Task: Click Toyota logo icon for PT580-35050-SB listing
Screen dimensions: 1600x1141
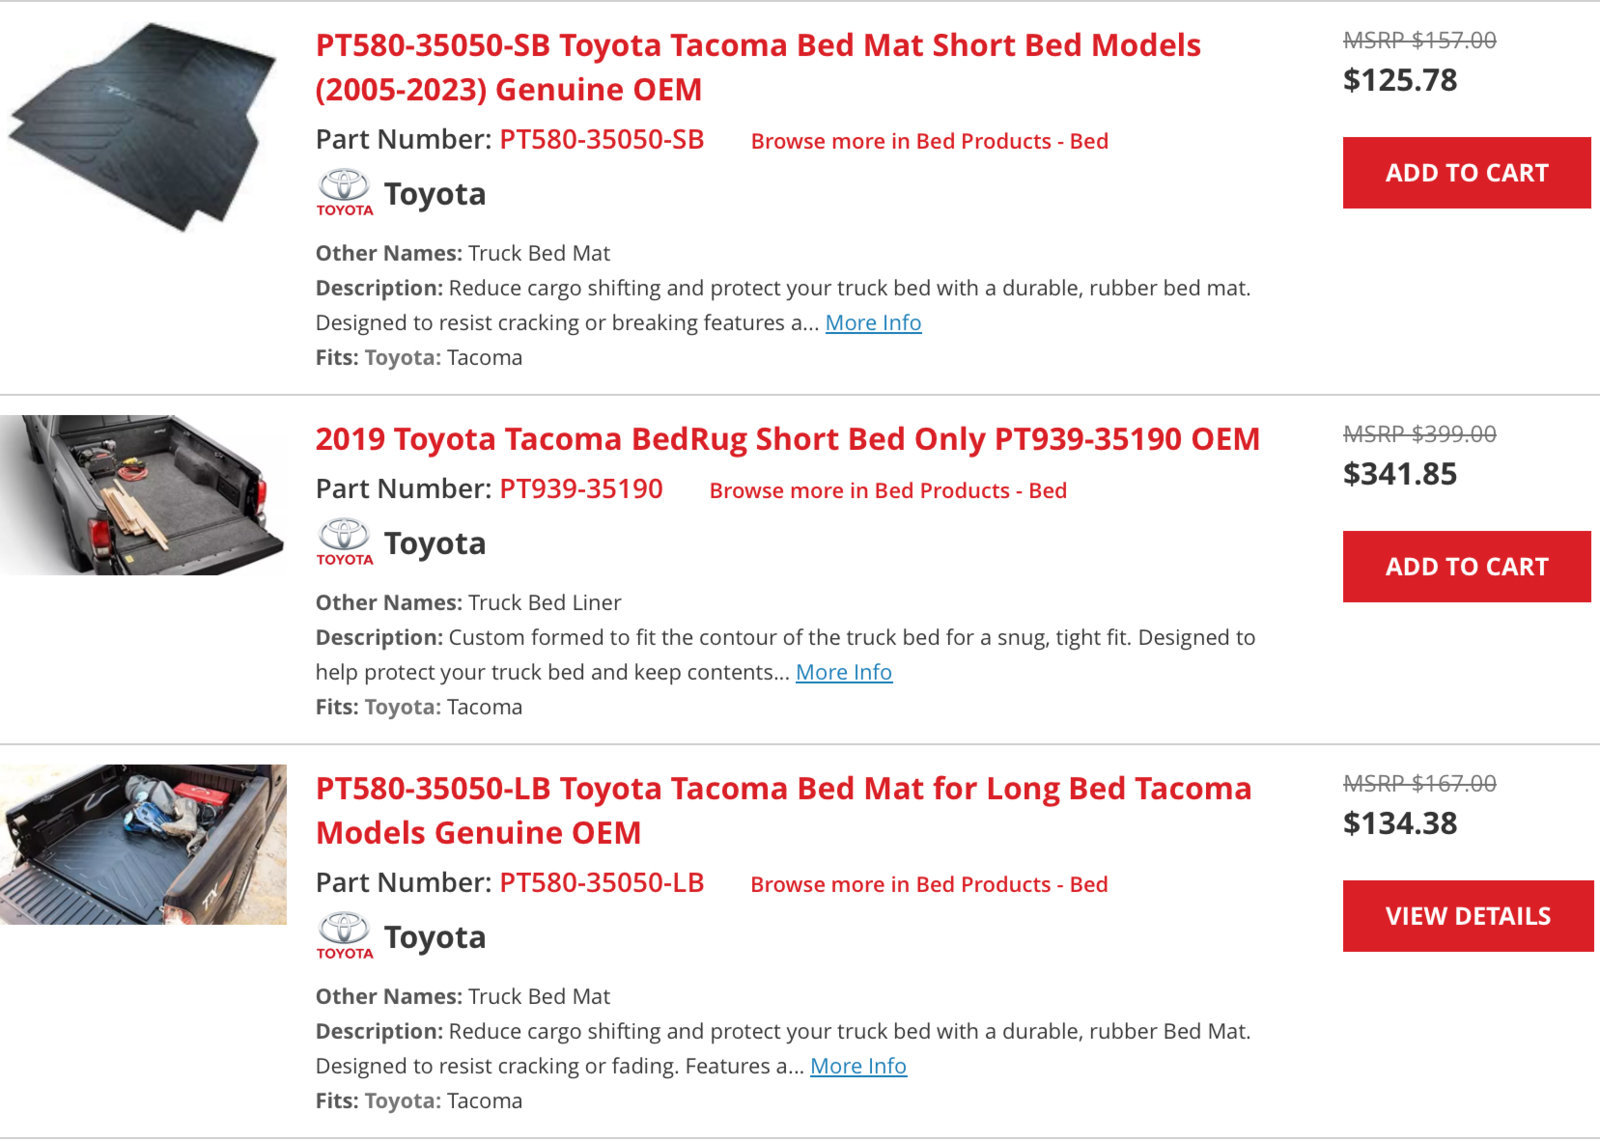Action: tap(345, 193)
